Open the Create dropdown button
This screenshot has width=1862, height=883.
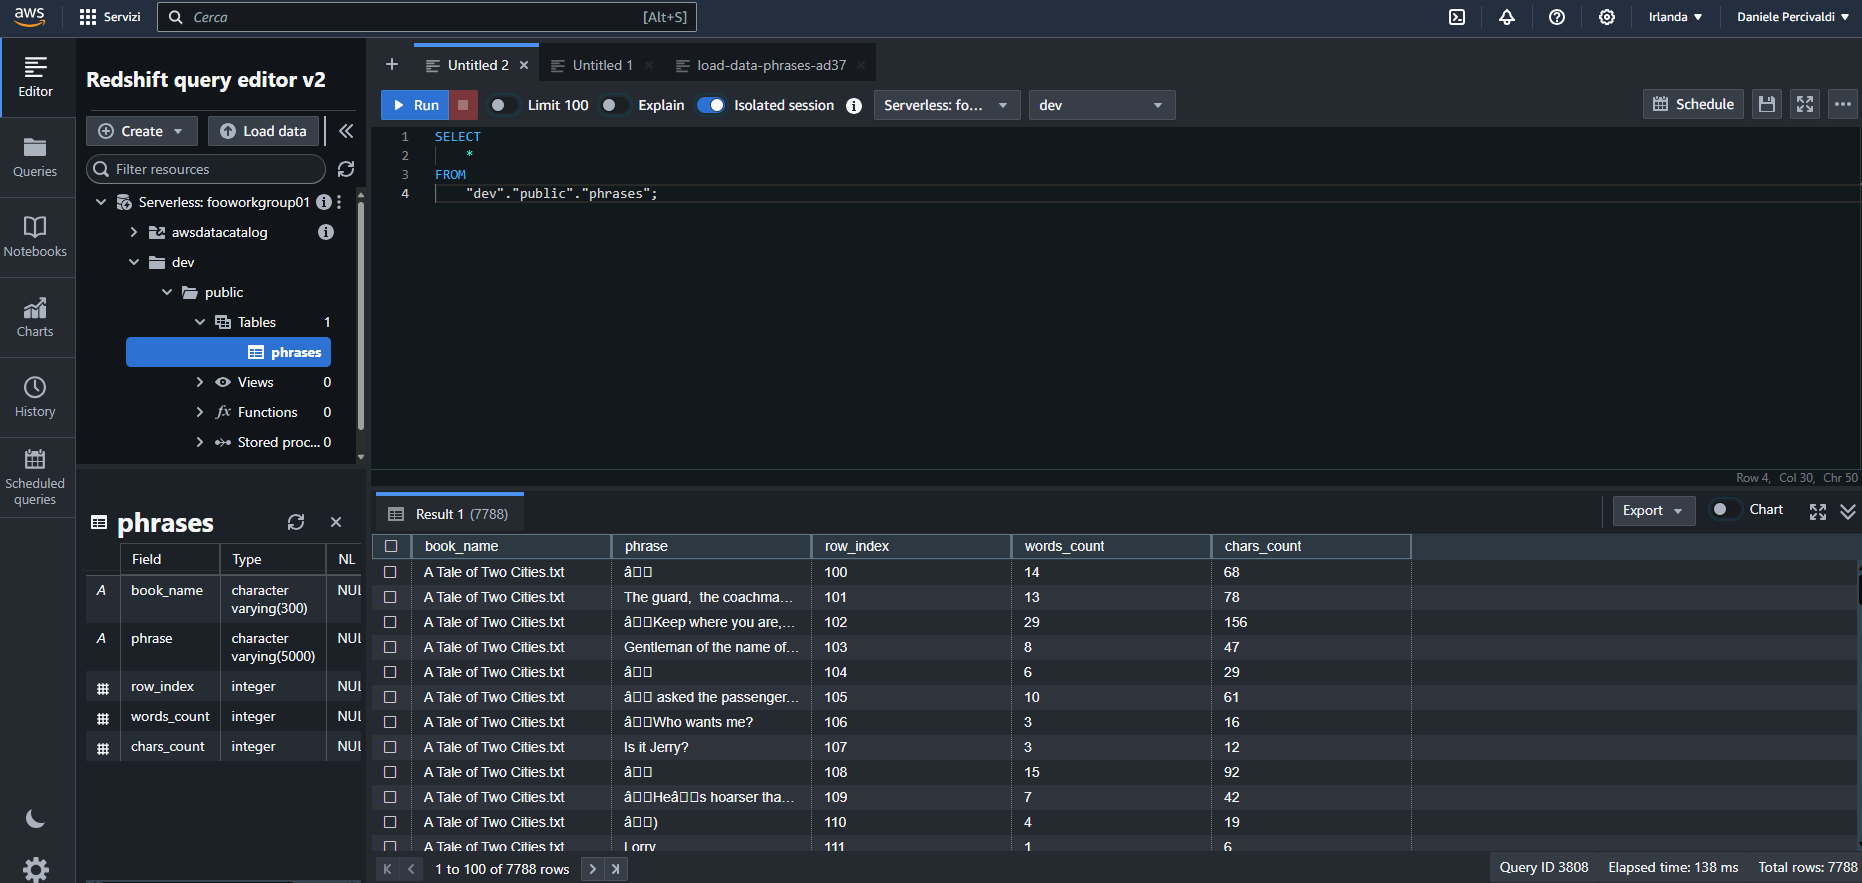142,131
